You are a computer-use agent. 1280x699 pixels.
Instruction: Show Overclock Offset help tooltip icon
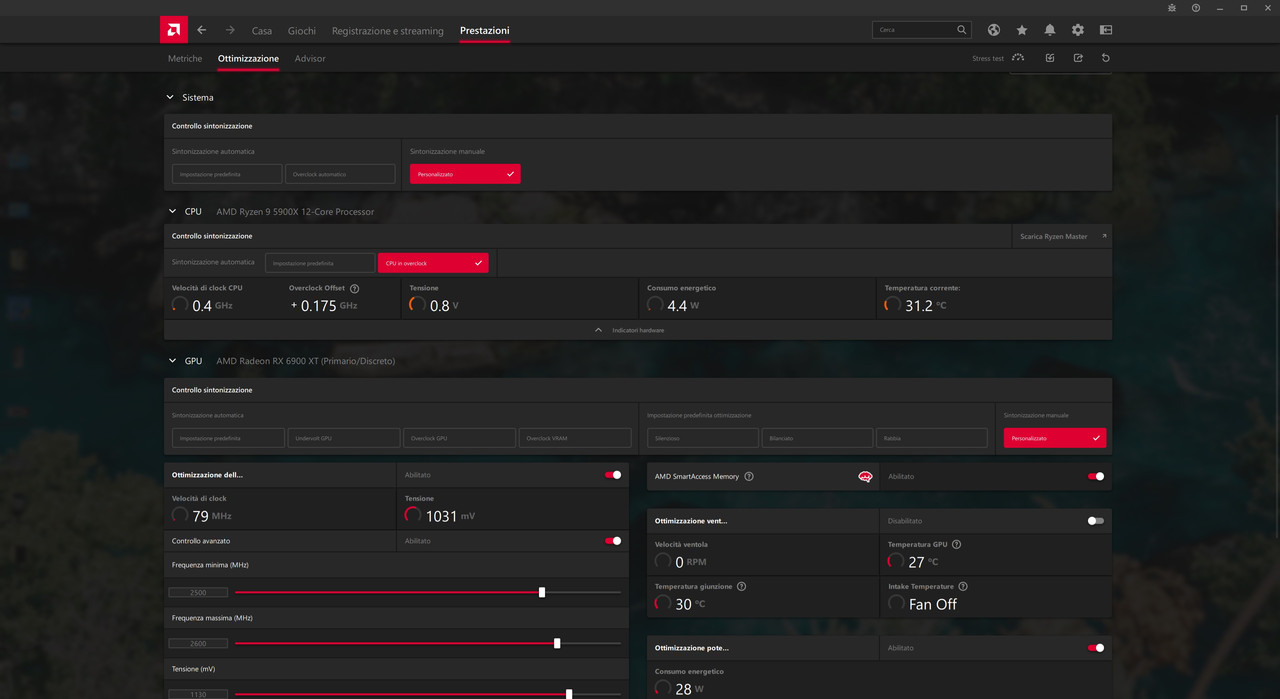[355, 288]
